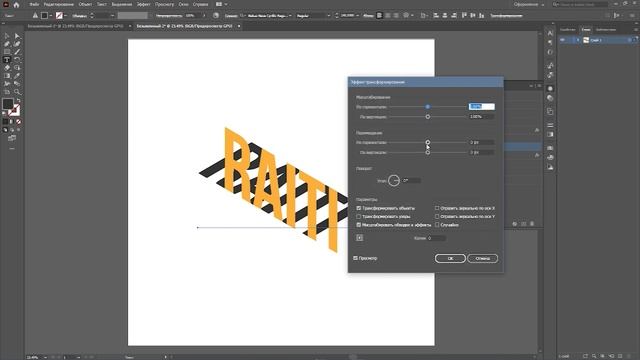Open the workspace switcher dropdown
This screenshot has height=360, width=640.
(529, 4)
